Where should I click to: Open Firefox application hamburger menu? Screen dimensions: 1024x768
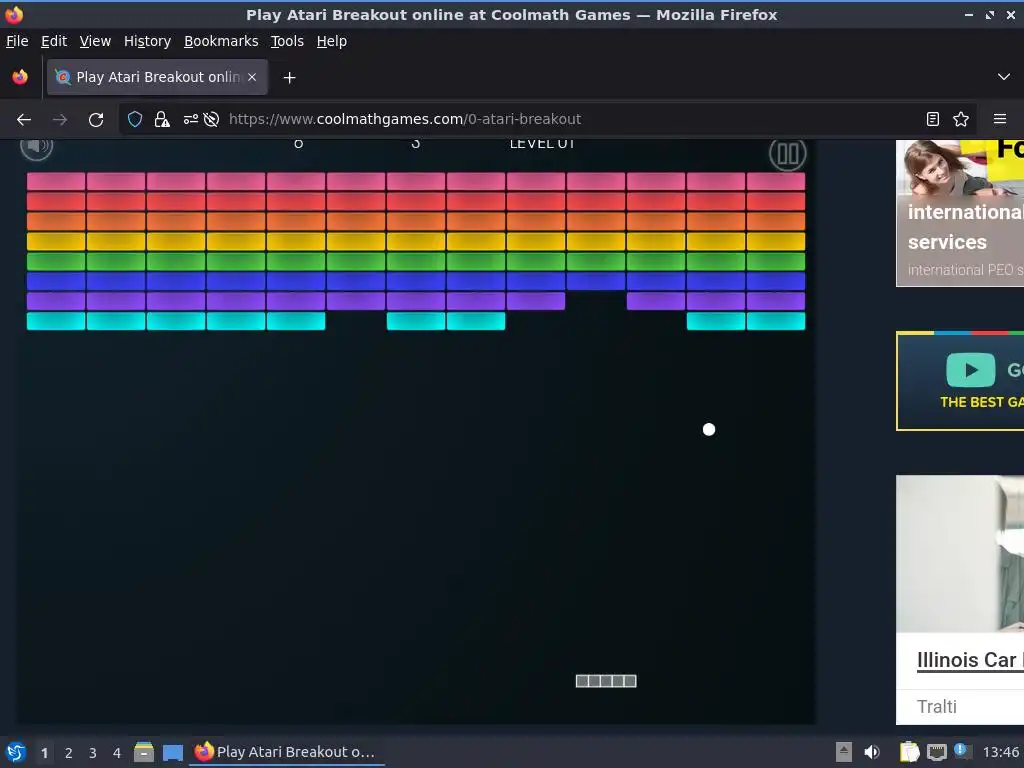pyautogui.click(x=1000, y=119)
